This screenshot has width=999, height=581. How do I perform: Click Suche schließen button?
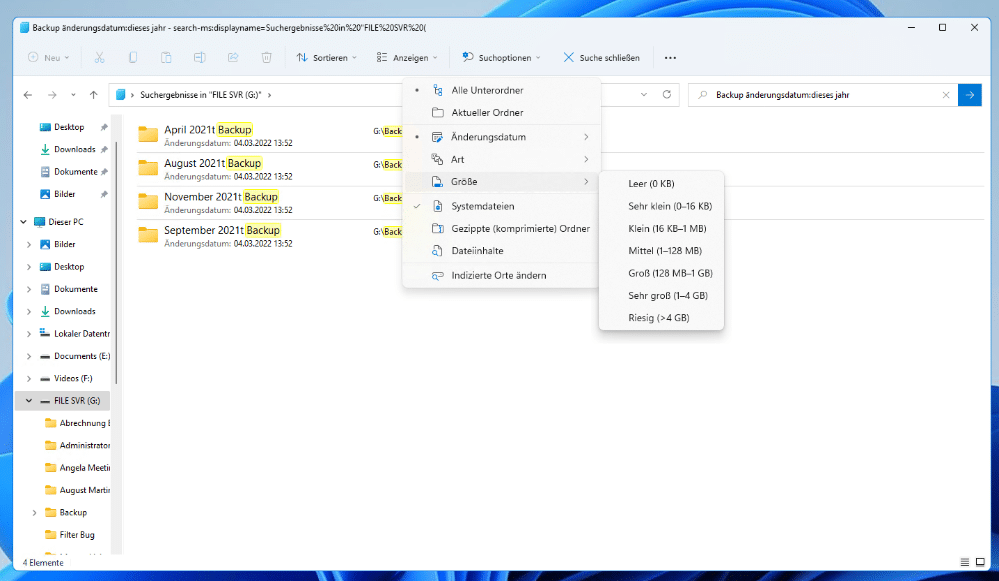601,58
